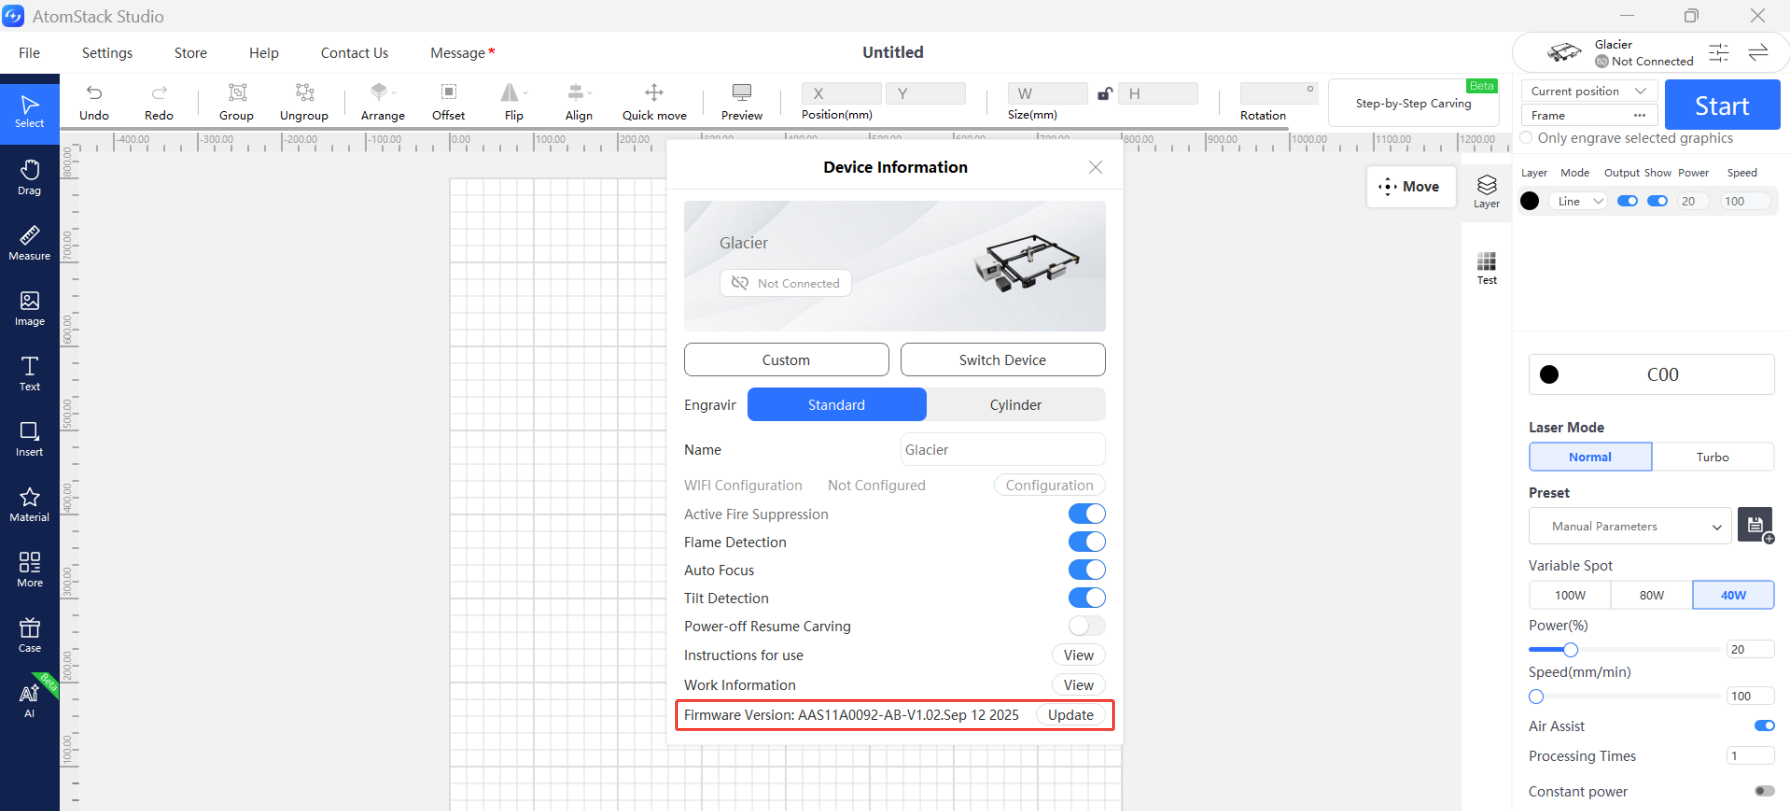Turn off the Air Assist toggle
The width and height of the screenshot is (1790, 811).
pos(1764,726)
